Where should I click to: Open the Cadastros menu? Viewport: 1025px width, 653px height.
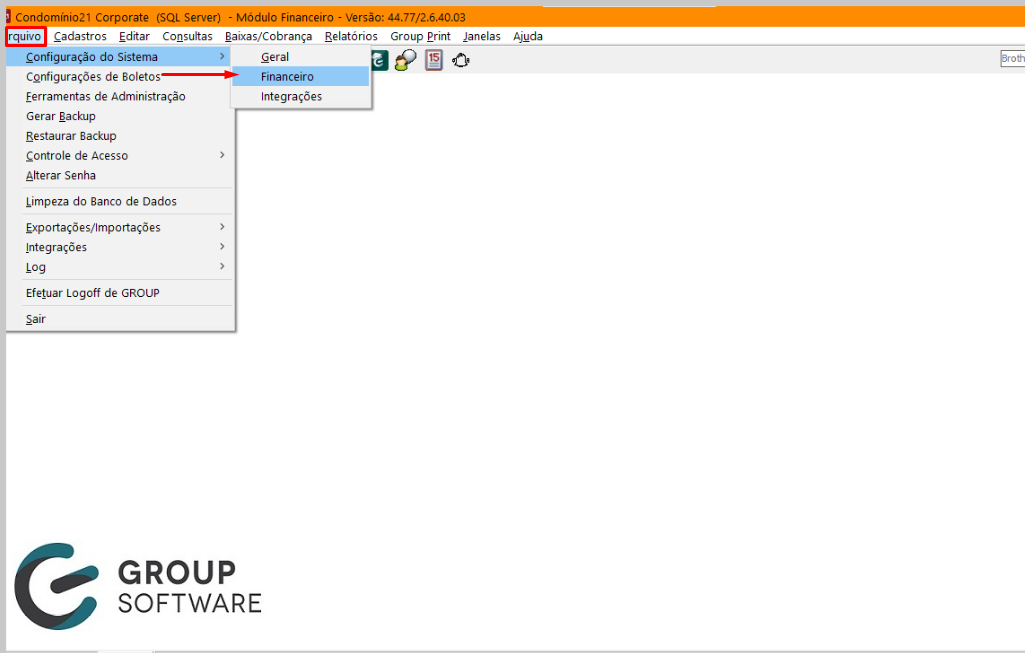(80, 37)
